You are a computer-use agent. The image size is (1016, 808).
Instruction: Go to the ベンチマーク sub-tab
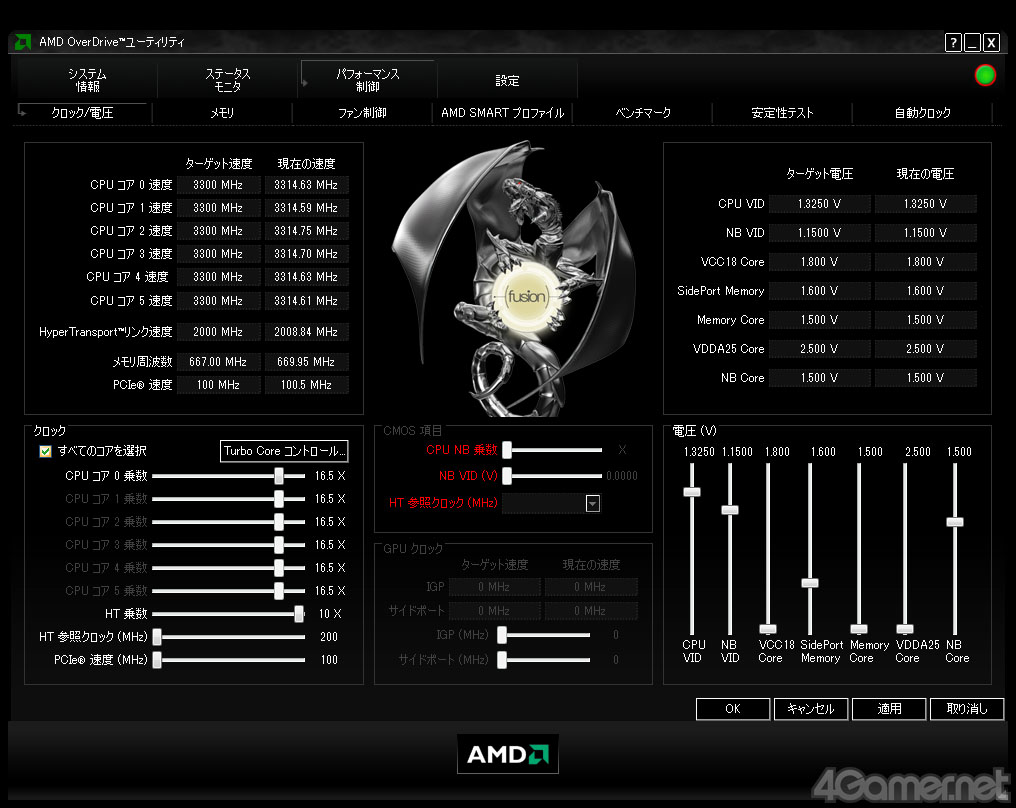[x=643, y=113]
